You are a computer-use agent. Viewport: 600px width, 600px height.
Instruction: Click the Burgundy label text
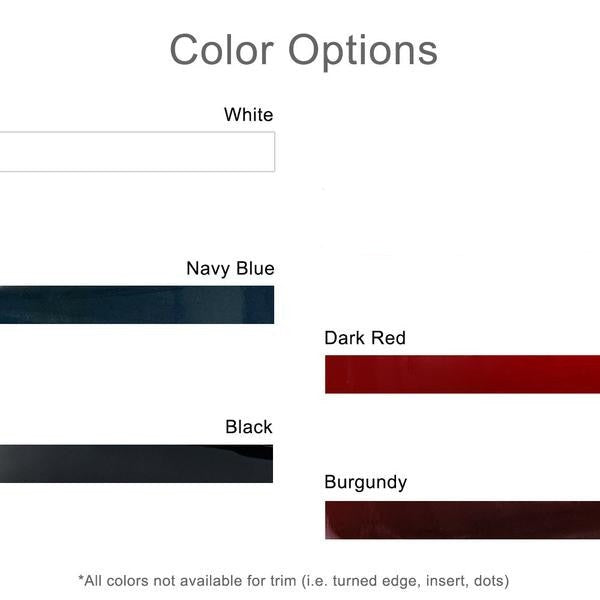(x=365, y=482)
